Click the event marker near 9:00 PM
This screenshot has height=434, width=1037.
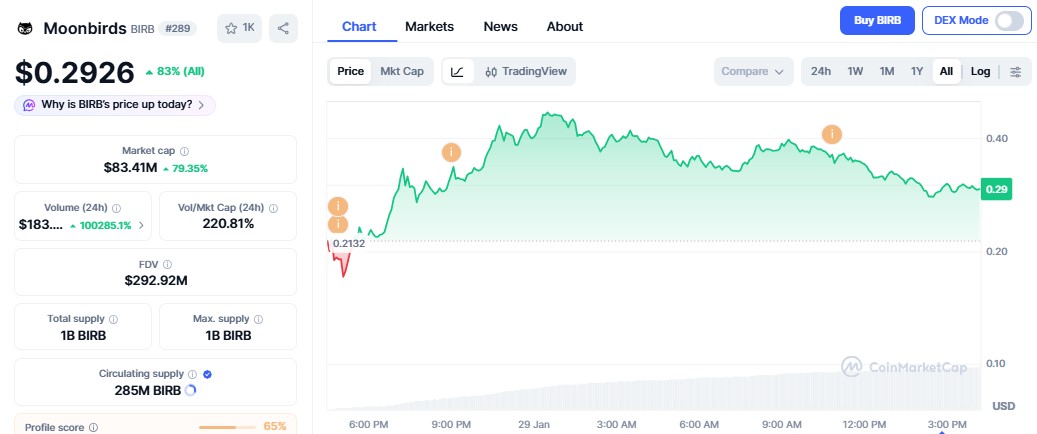[452, 152]
